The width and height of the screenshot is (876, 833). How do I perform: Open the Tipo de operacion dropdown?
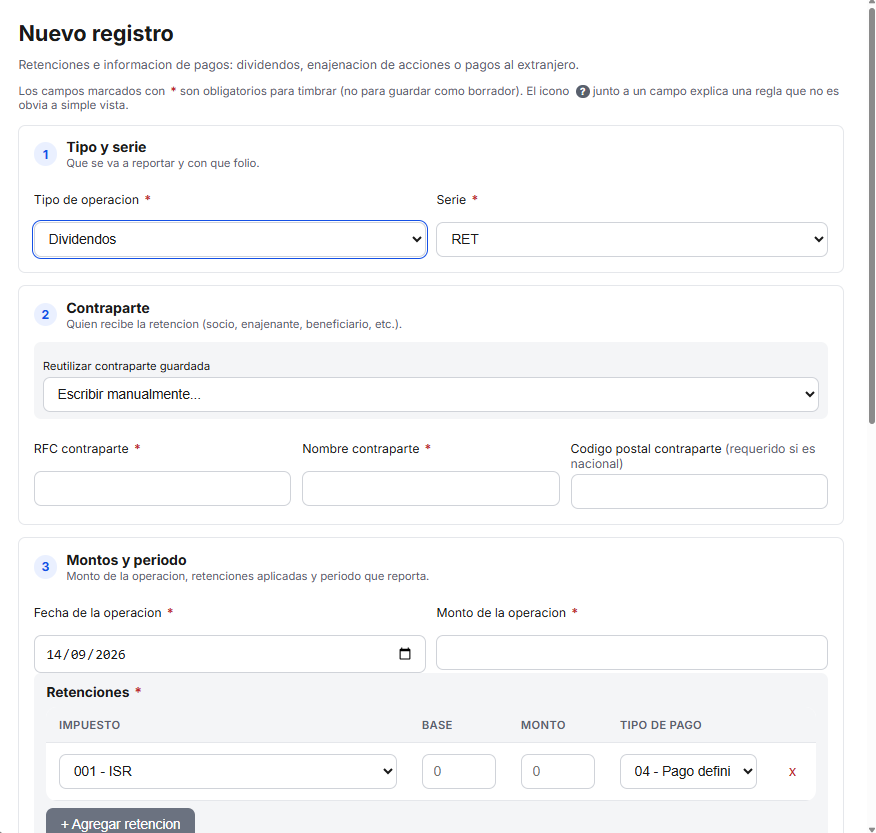point(230,239)
